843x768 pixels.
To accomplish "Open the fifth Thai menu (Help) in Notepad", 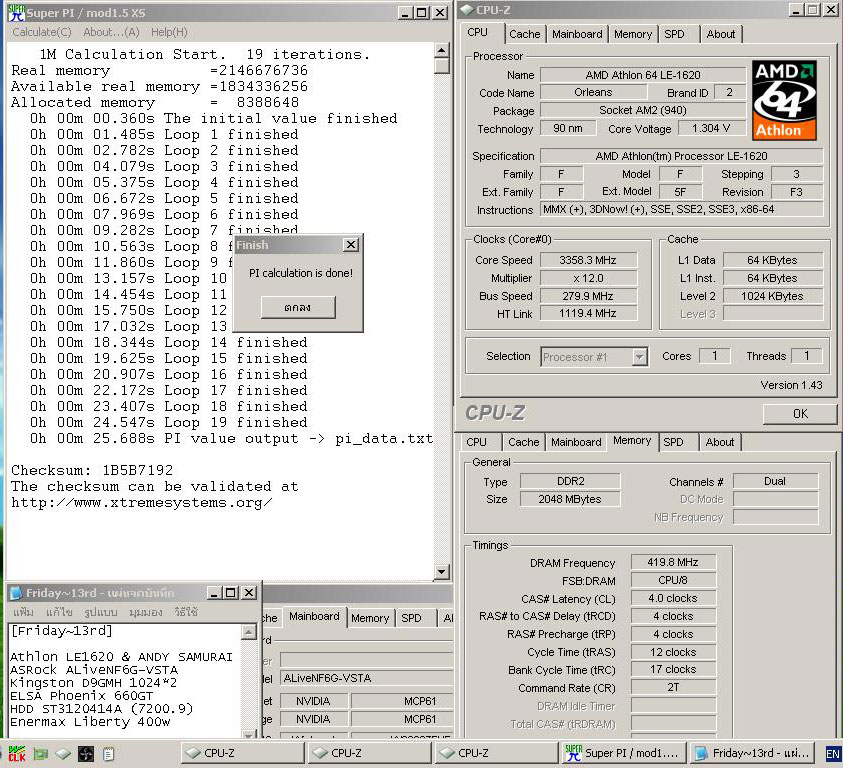I will tap(185, 612).
